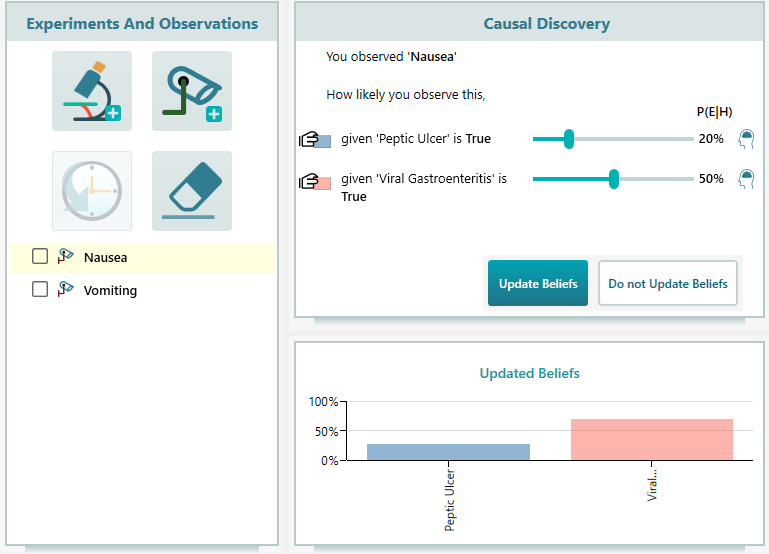Viewport: 769px width, 554px height.
Task: Click the add observation camera icon
Action: coord(192,91)
